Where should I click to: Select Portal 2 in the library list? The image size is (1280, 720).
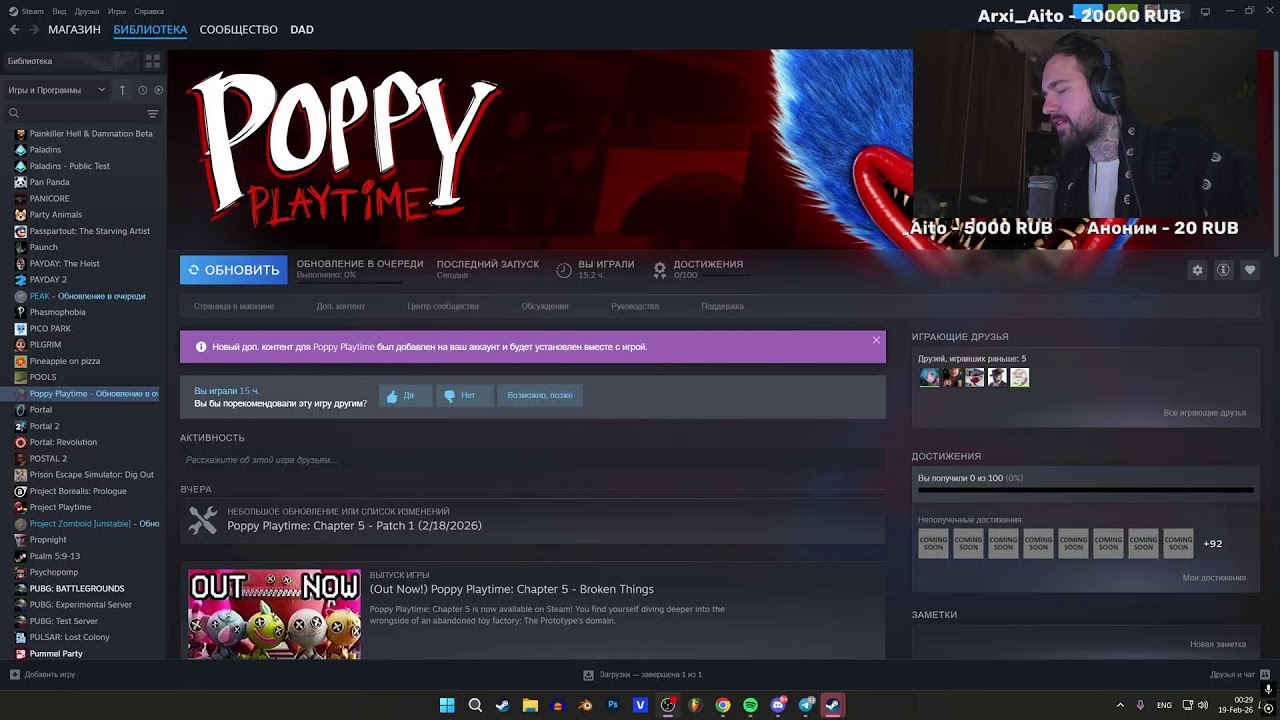point(44,426)
